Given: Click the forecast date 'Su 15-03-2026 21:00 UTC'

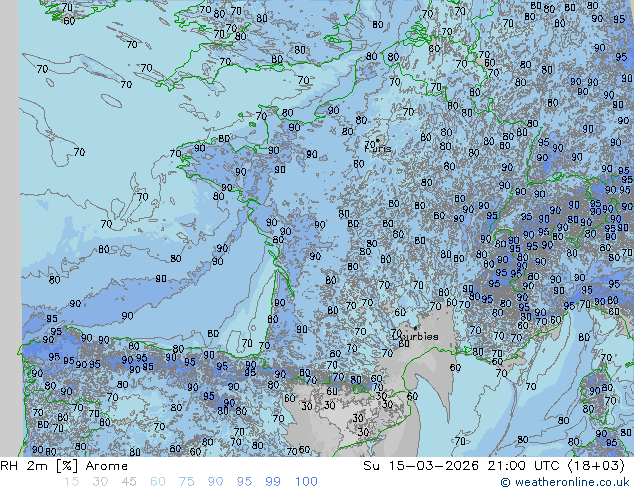Looking at the screenshot, I should 461,466.
